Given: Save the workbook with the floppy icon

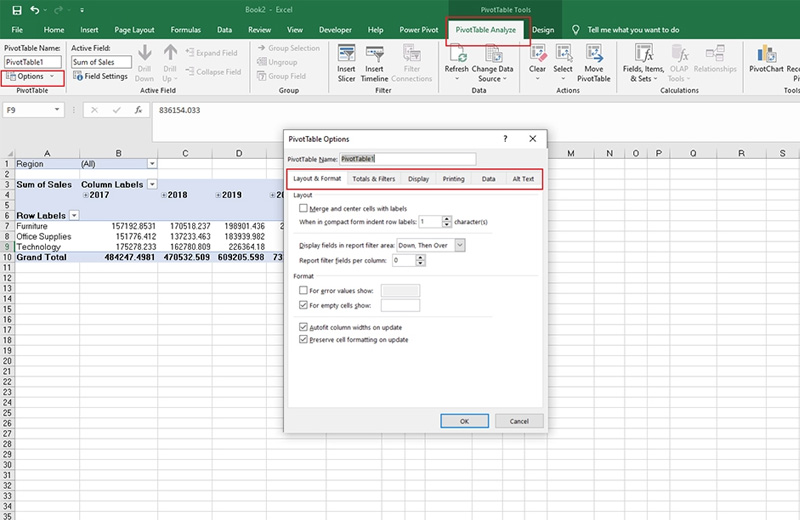Looking at the screenshot, I should coord(17,10).
